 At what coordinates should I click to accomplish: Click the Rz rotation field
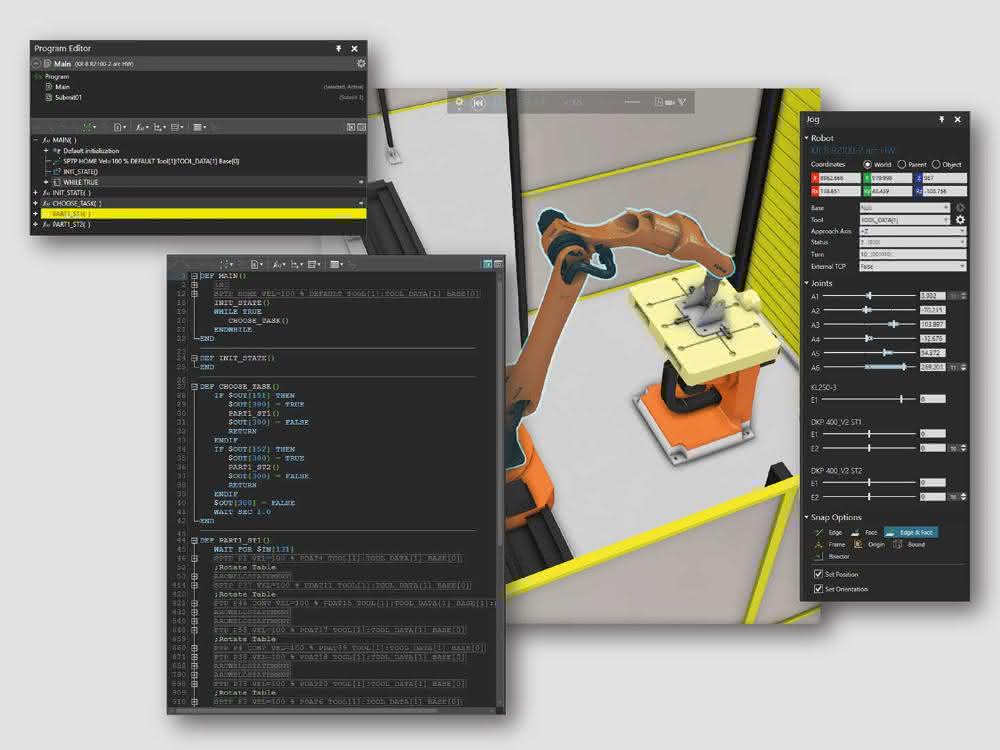(945, 191)
